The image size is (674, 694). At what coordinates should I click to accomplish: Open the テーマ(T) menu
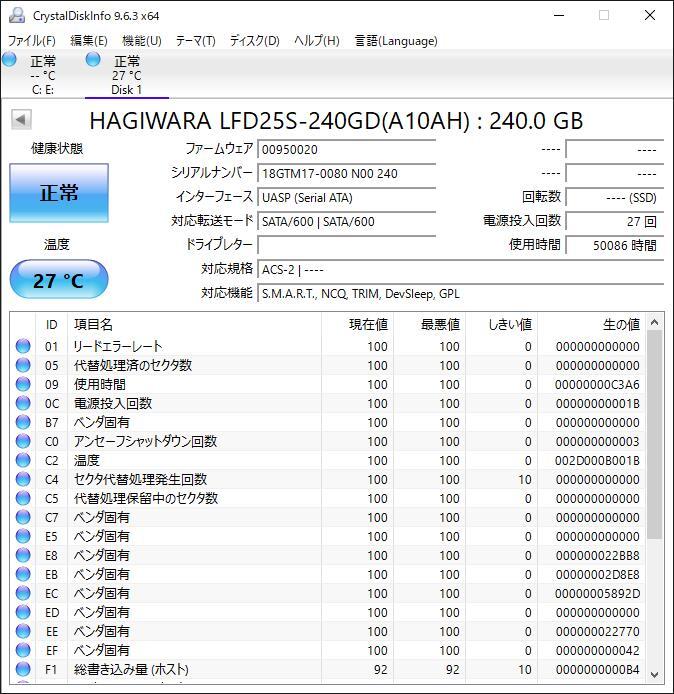[195, 41]
